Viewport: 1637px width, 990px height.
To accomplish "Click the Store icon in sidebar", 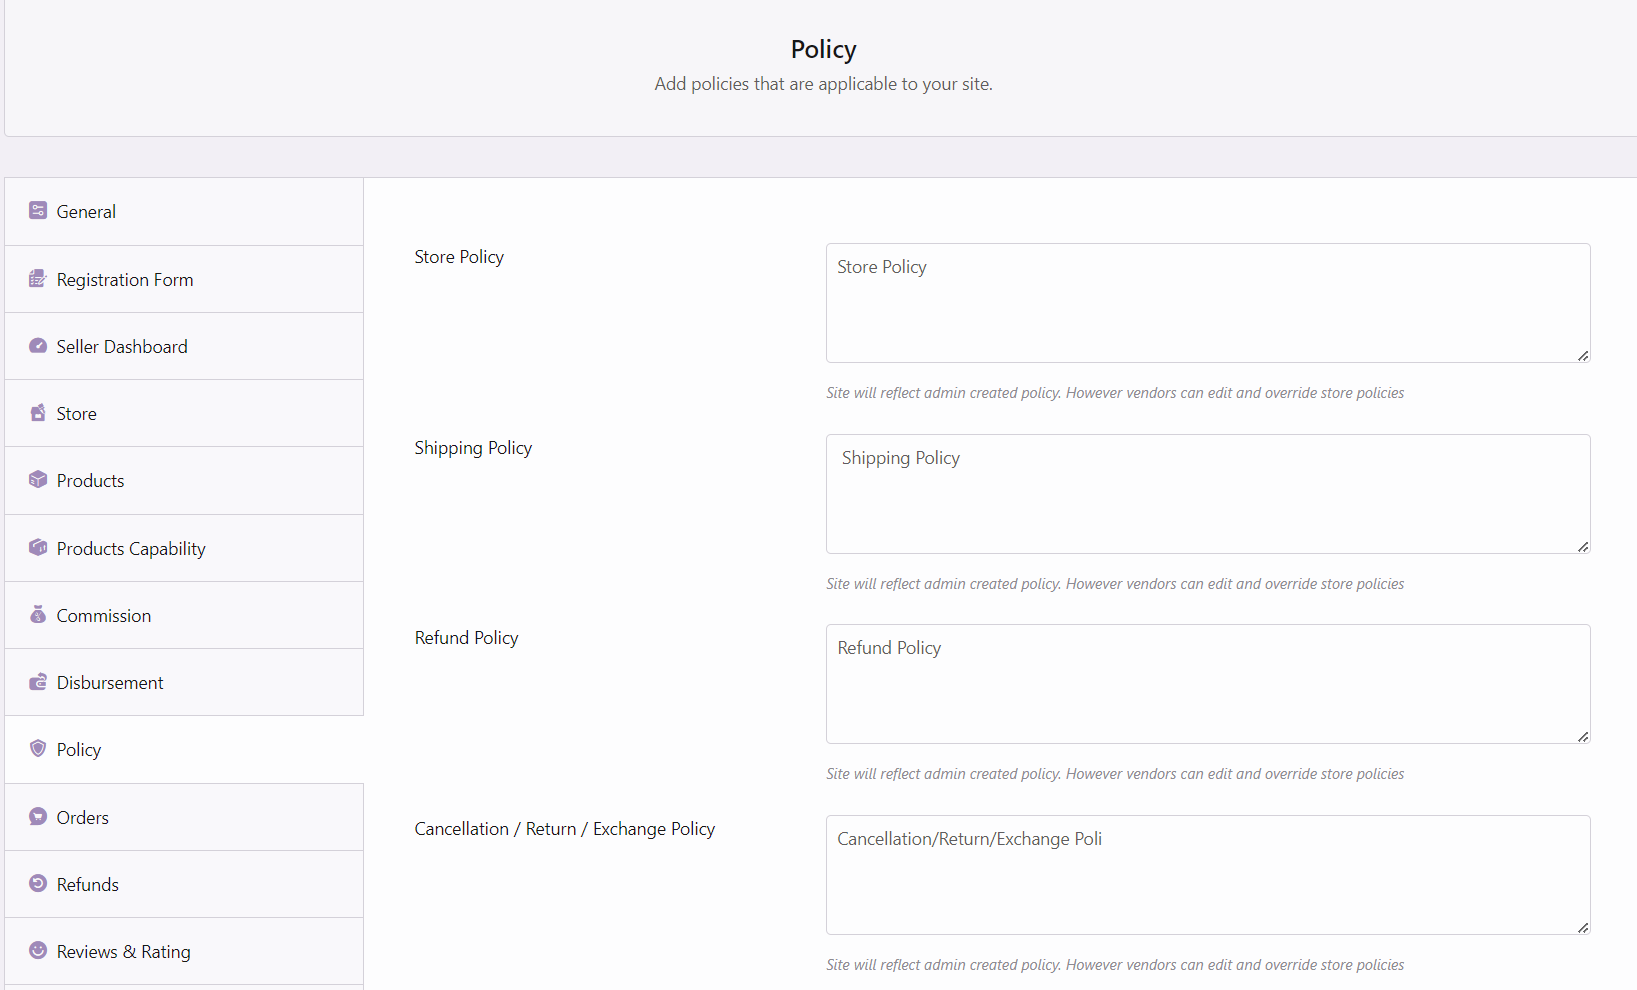I will [x=38, y=413].
